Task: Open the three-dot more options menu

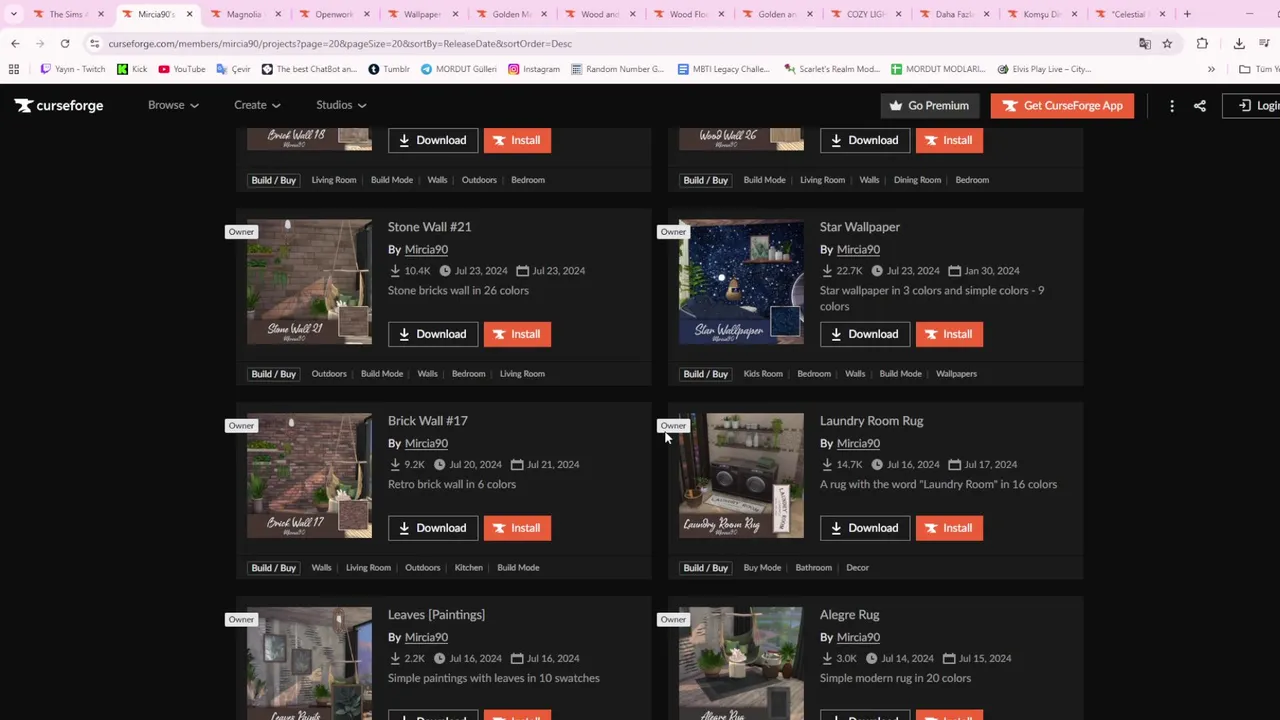Action: click(x=1172, y=106)
